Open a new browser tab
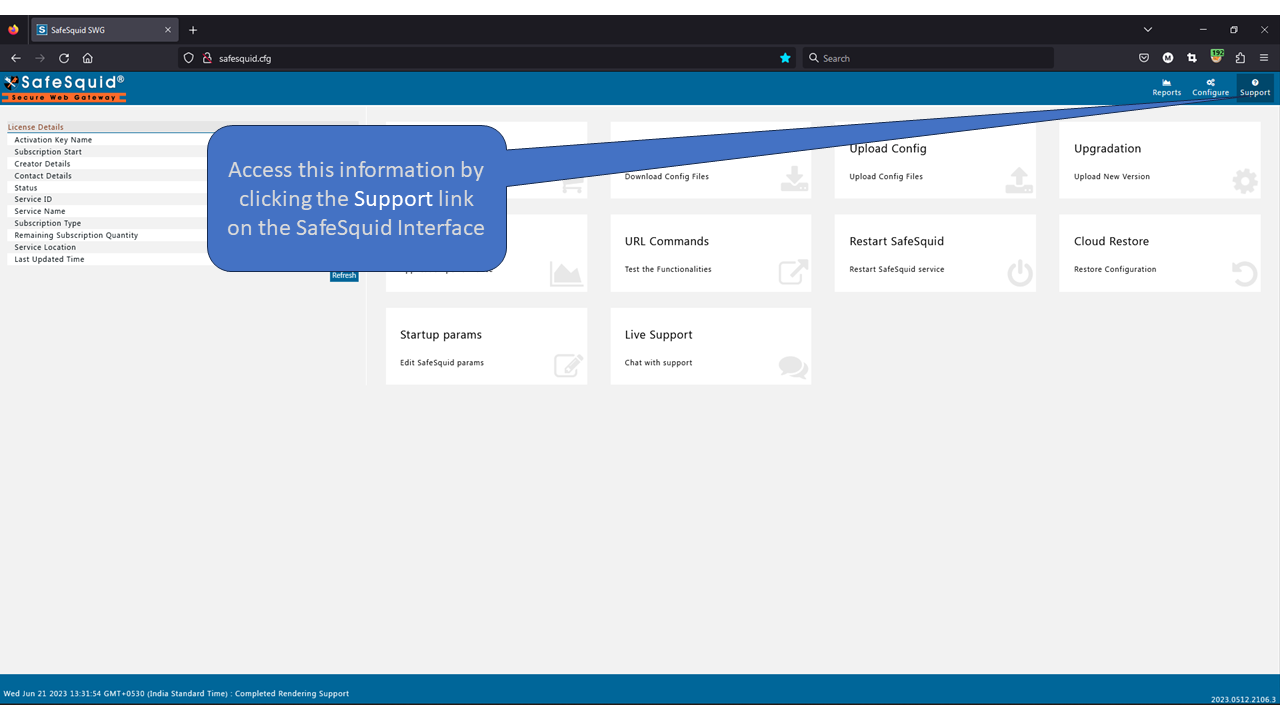Screen dimensions: 1280x720 pyautogui.click(x=193, y=30)
